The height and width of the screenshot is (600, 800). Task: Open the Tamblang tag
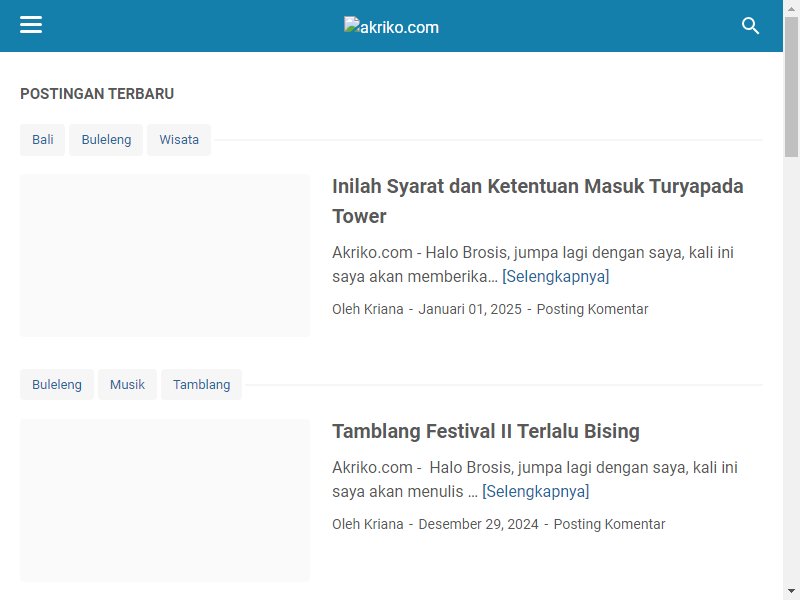(x=202, y=384)
